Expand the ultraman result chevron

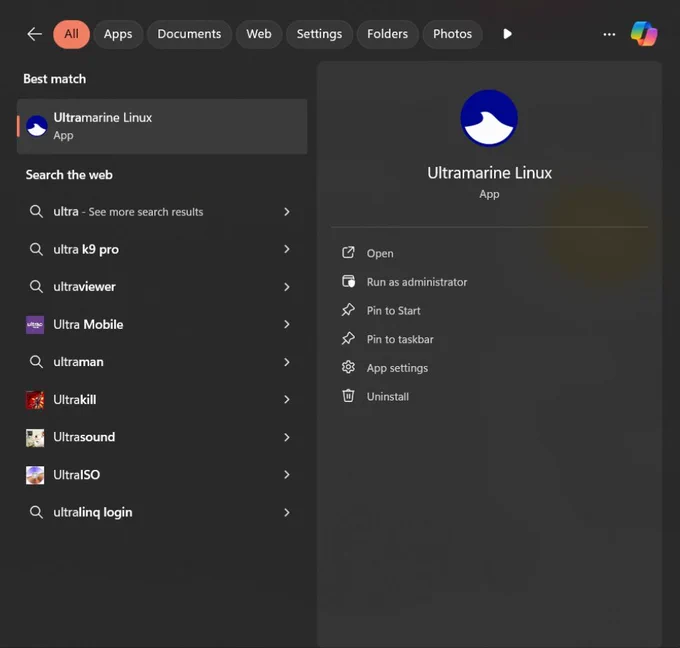click(x=287, y=362)
